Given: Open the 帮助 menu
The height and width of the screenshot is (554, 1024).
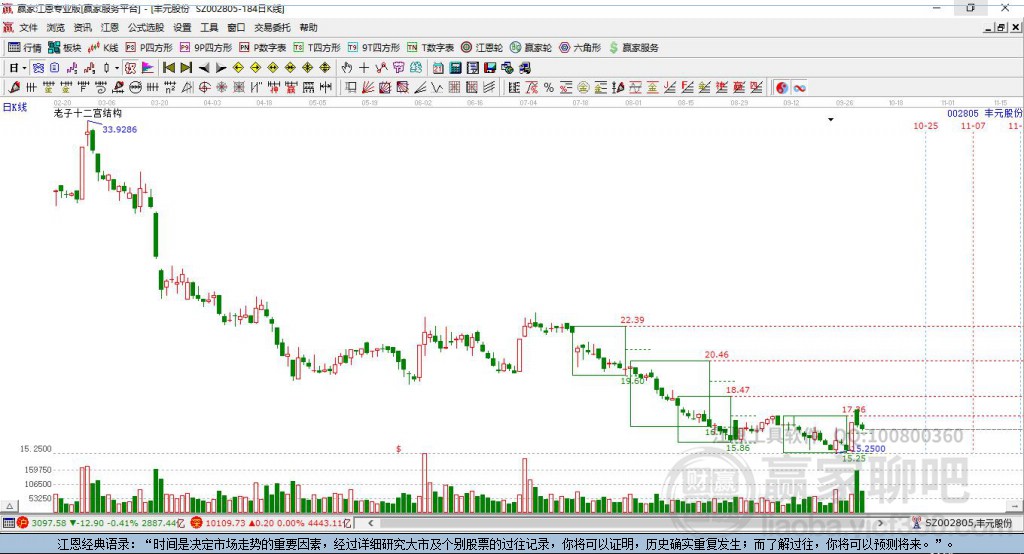Looking at the screenshot, I should tap(308, 27).
